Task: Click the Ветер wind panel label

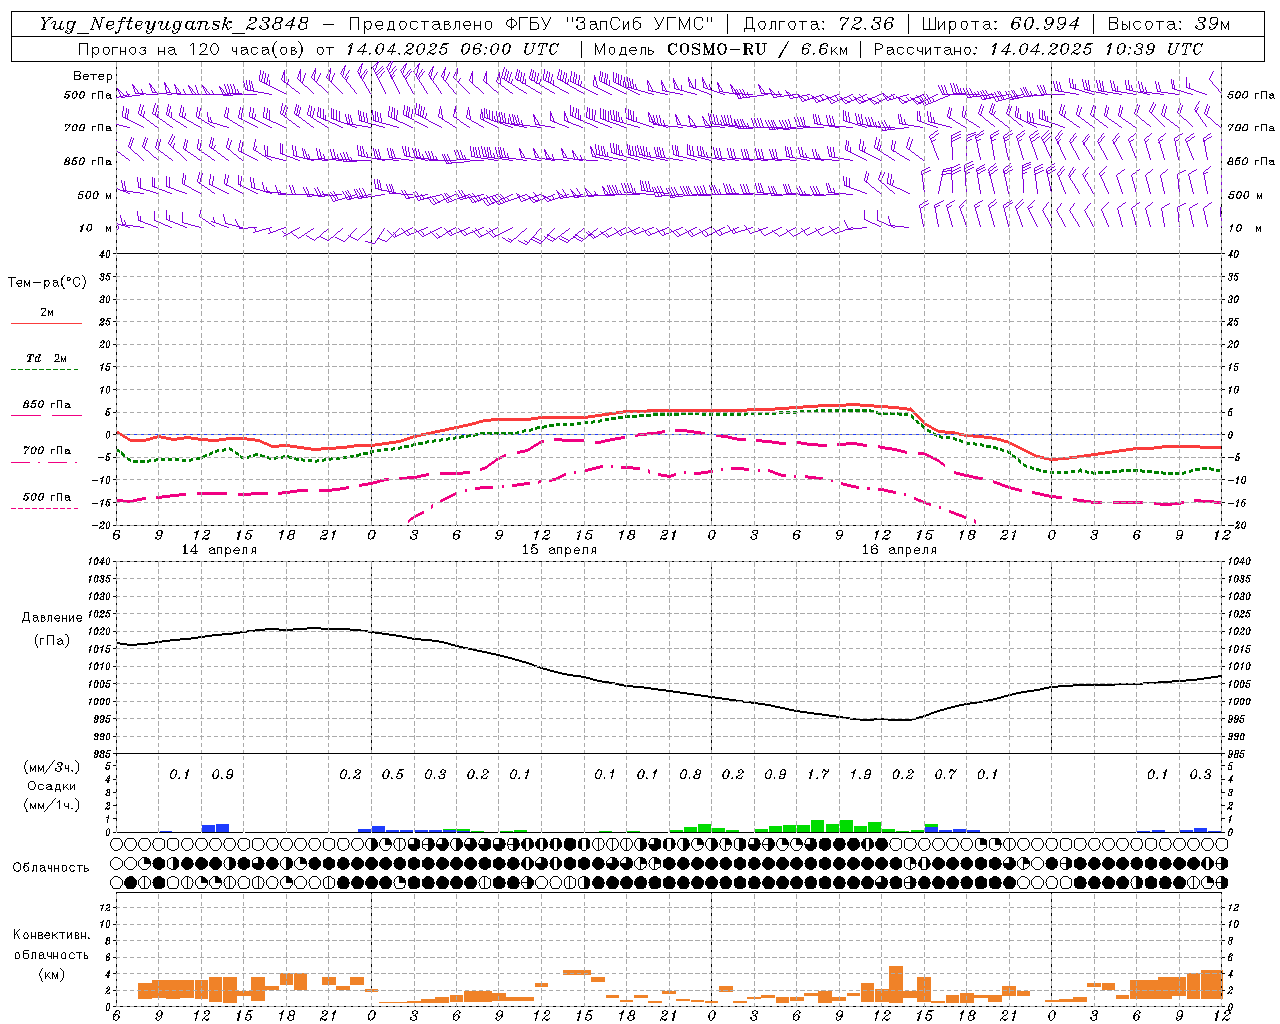Action: pos(92,76)
